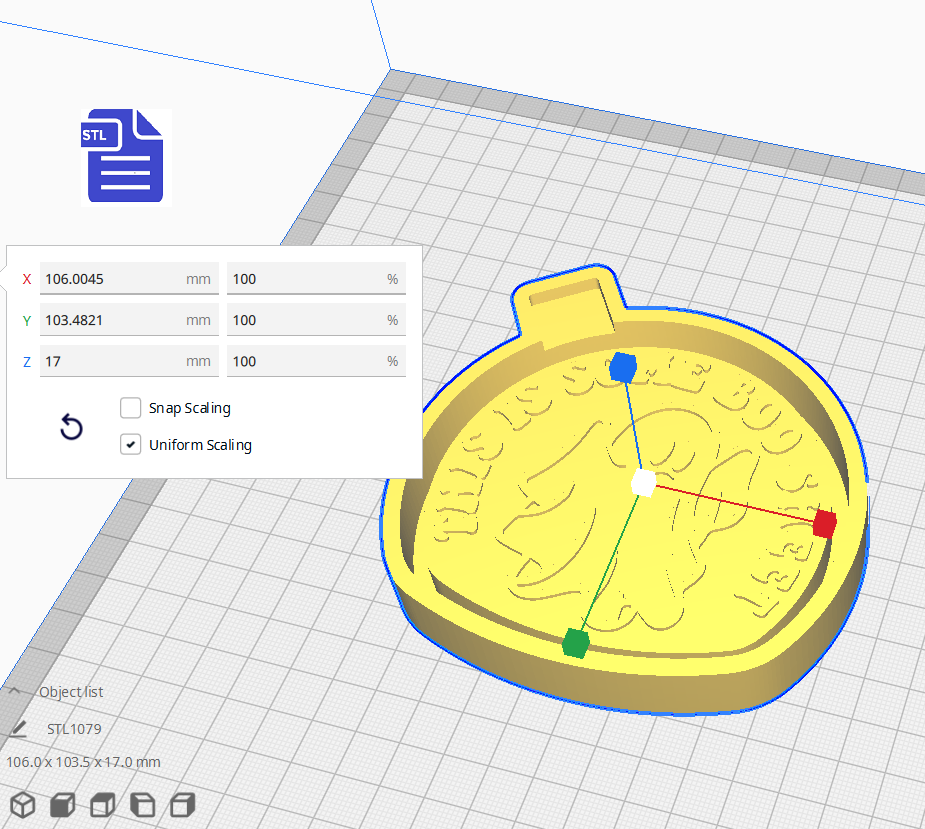Select the right side view icon
The image size is (925, 829).
[x=182, y=805]
